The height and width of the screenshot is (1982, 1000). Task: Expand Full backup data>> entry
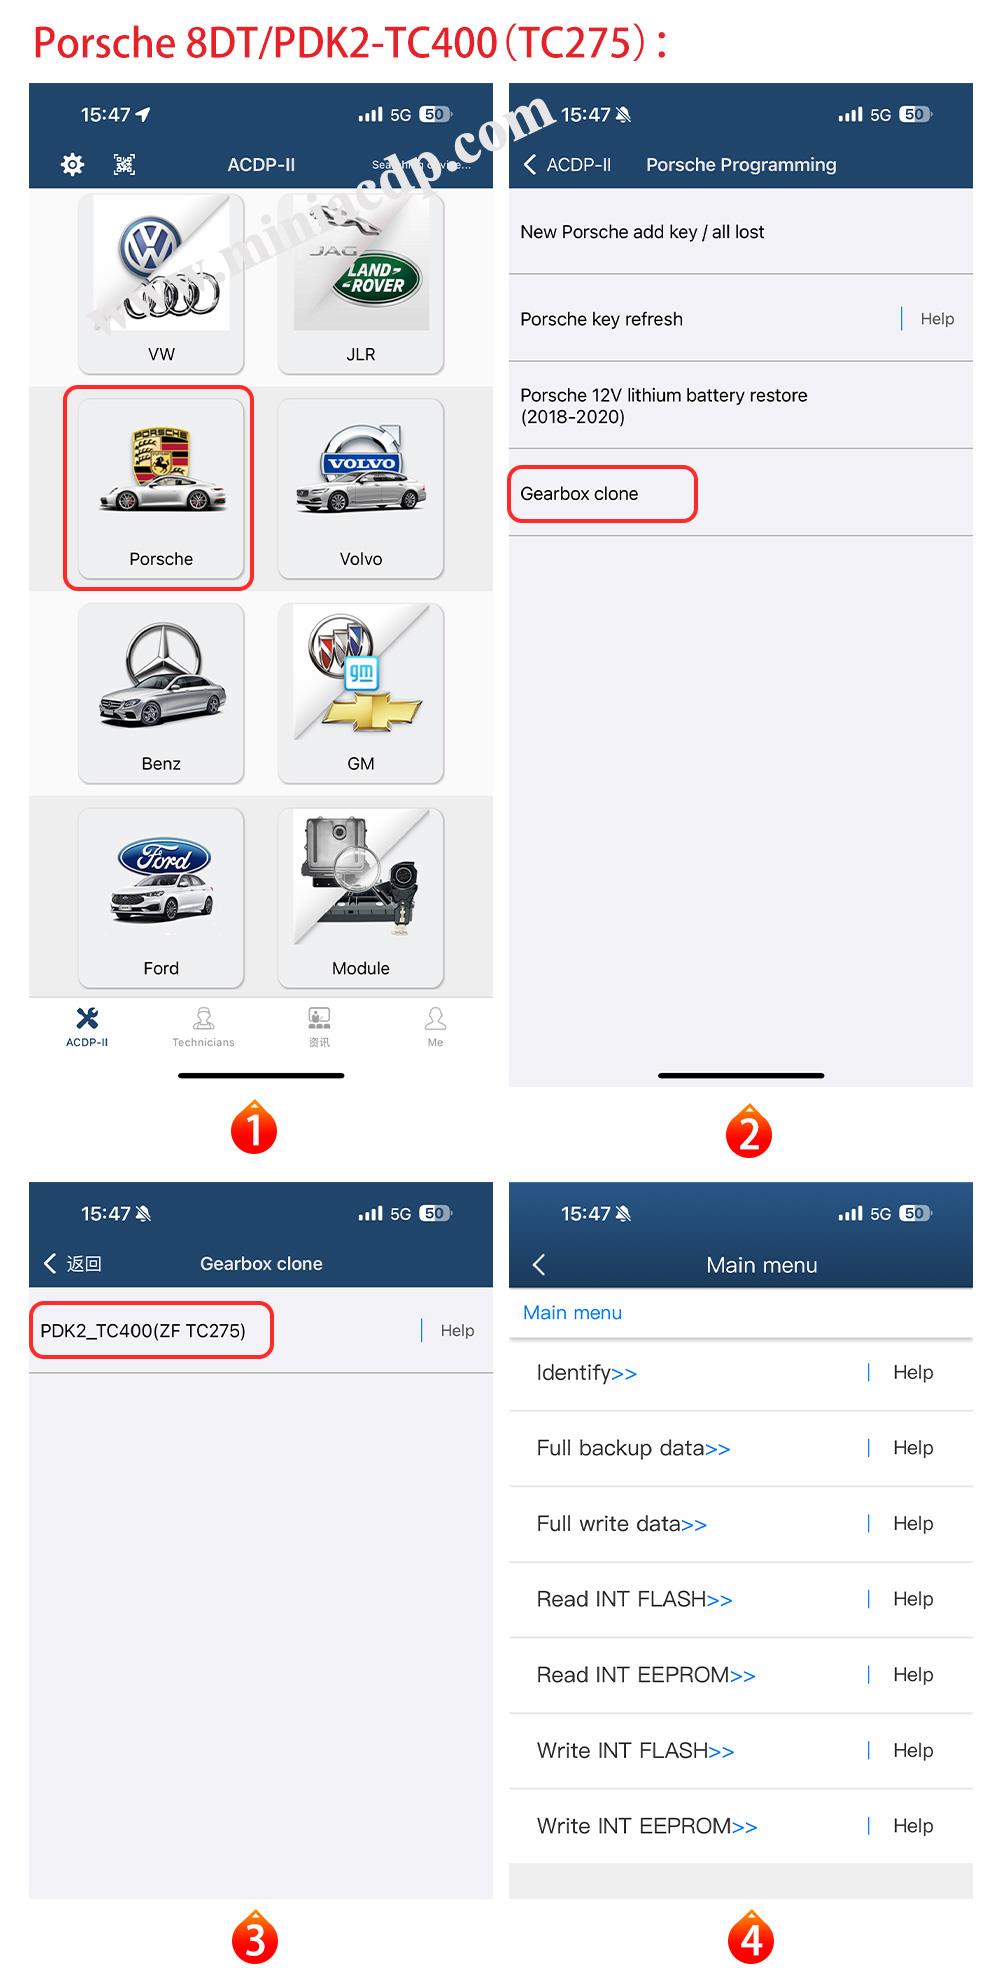coord(633,1448)
